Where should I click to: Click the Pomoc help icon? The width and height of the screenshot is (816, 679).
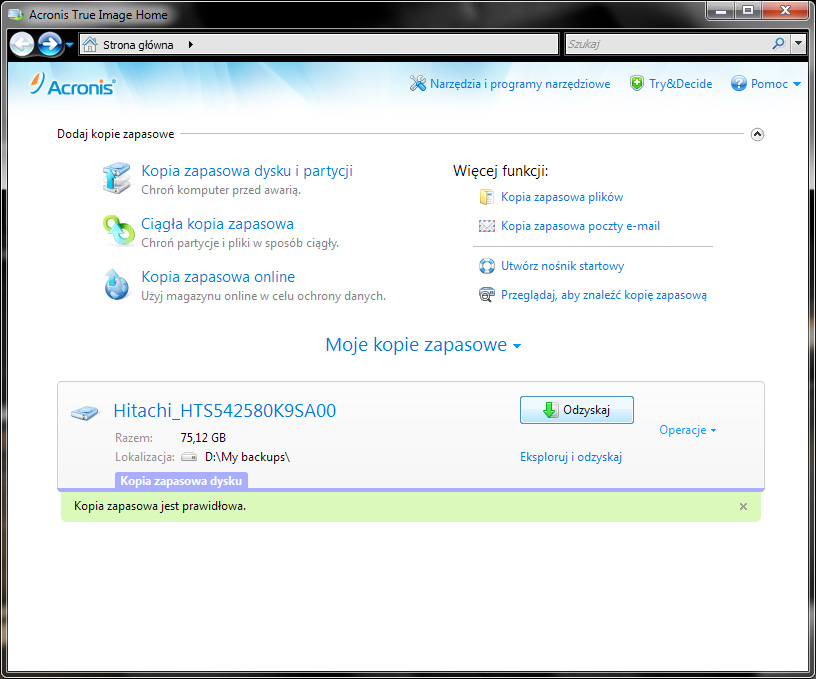(x=738, y=83)
